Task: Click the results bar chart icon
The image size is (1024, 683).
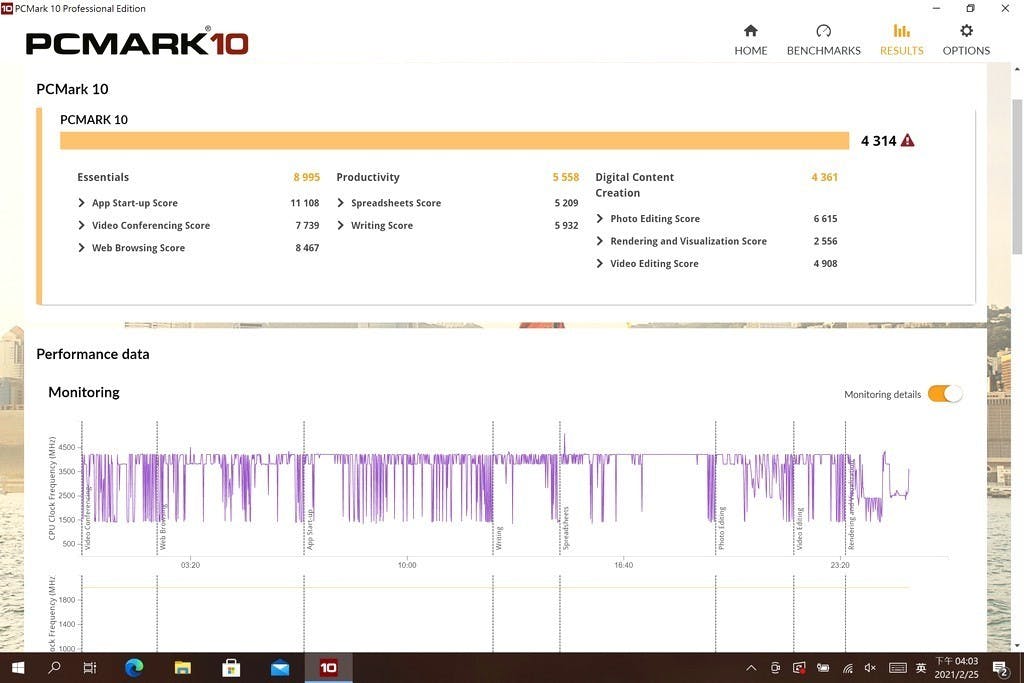Action: click(x=901, y=31)
